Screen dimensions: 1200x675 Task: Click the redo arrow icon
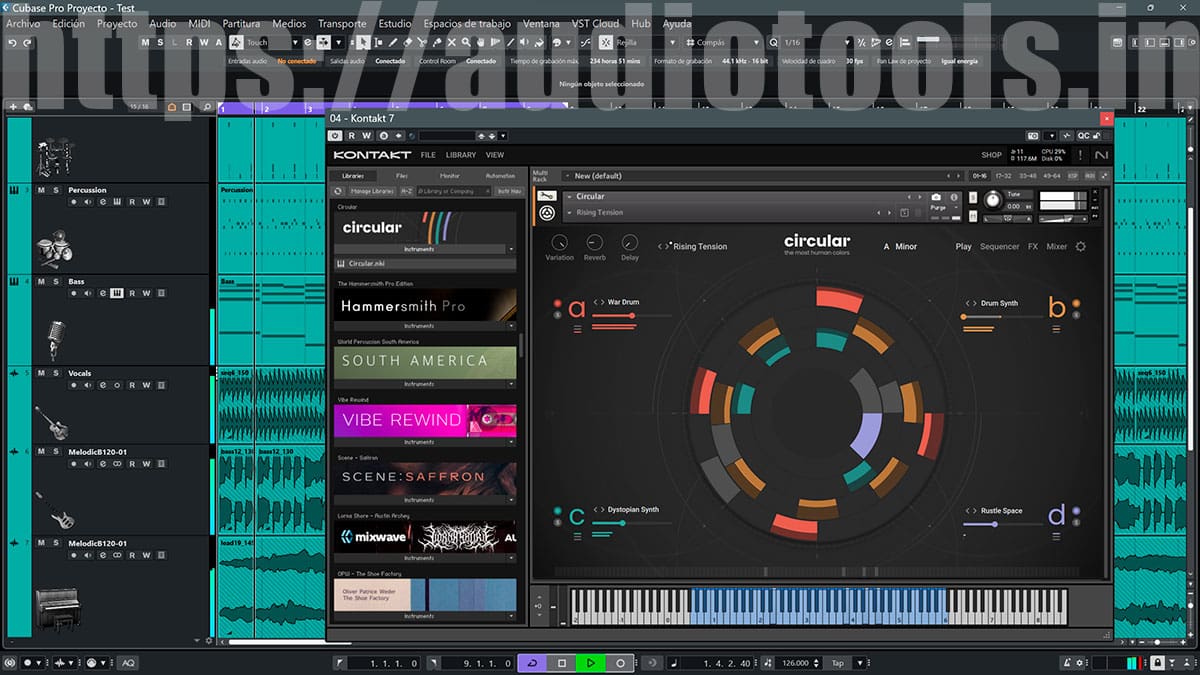click(x=27, y=43)
